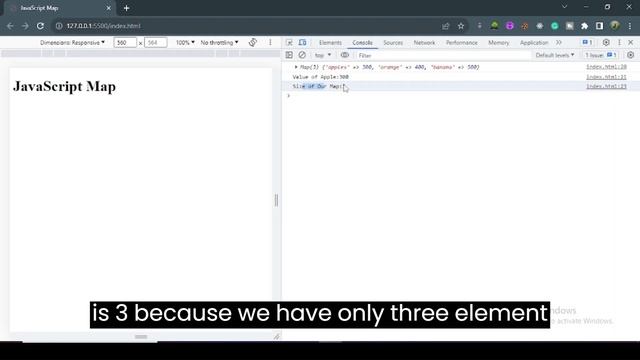Viewport: 640px width, 360px height.
Task: Open browser side panel icon
Action: point(599,26)
